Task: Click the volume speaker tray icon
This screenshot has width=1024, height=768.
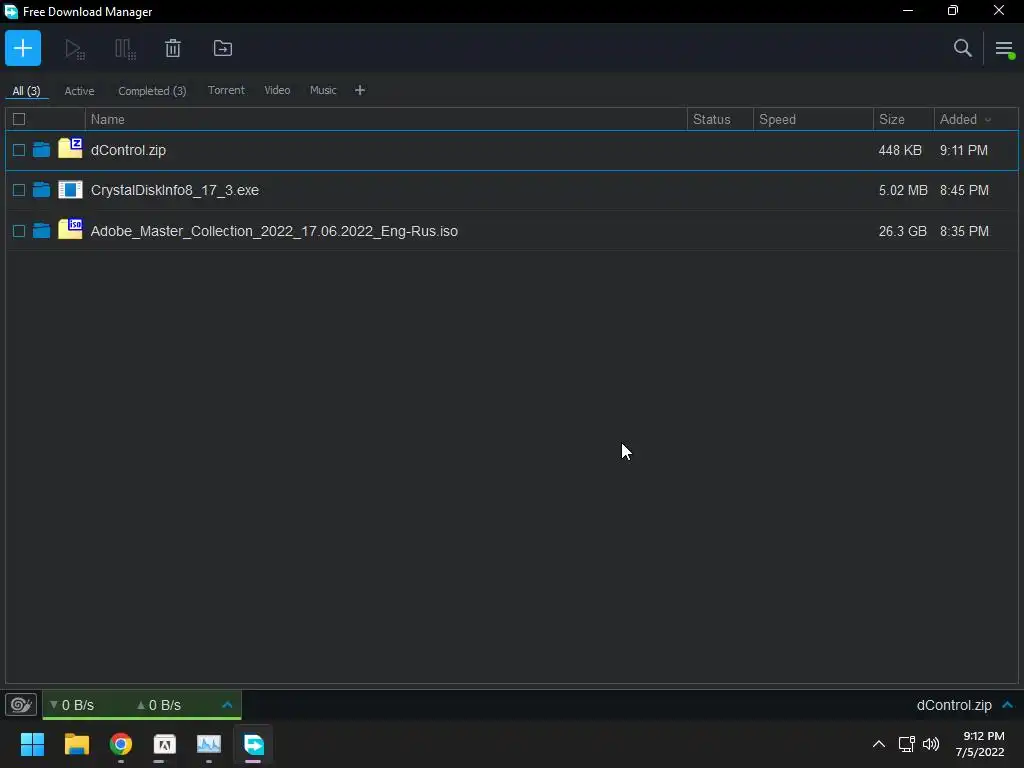Action: pyautogui.click(x=931, y=744)
